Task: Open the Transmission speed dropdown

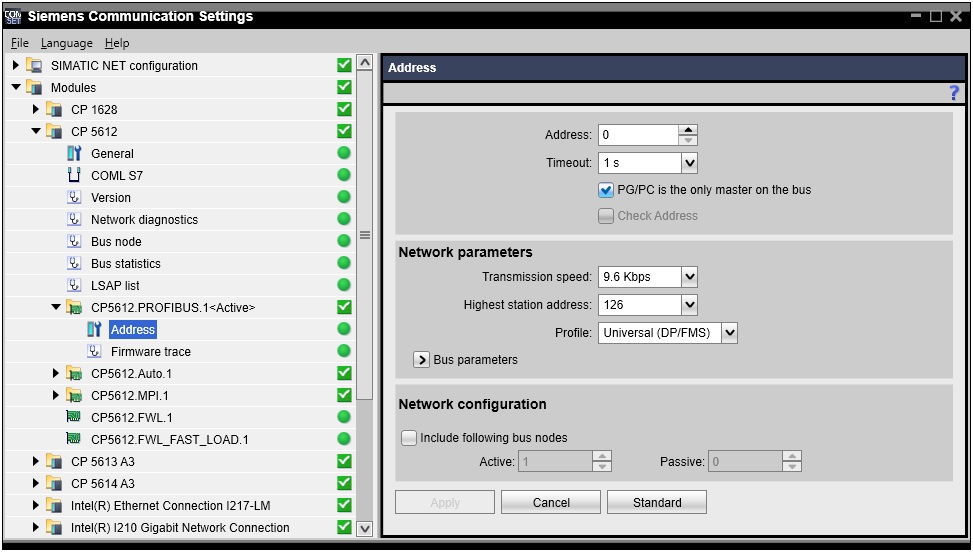Action: point(689,277)
